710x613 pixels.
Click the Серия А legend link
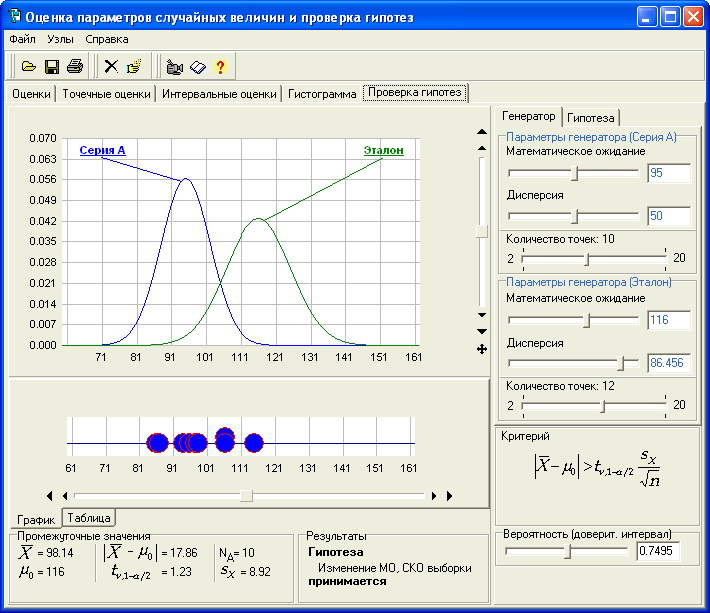point(102,150)
